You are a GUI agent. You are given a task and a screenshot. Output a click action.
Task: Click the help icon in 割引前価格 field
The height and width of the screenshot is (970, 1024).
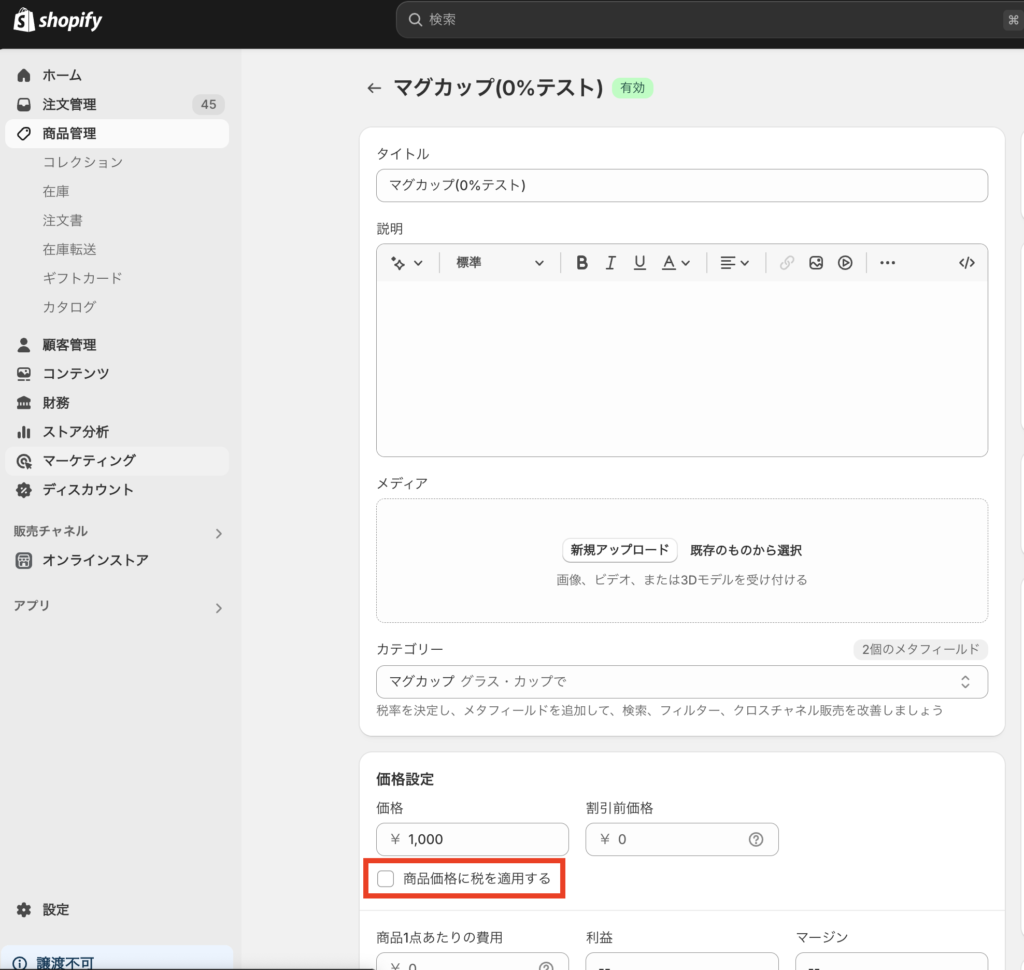pyautogui.click(x=756, y=839)
